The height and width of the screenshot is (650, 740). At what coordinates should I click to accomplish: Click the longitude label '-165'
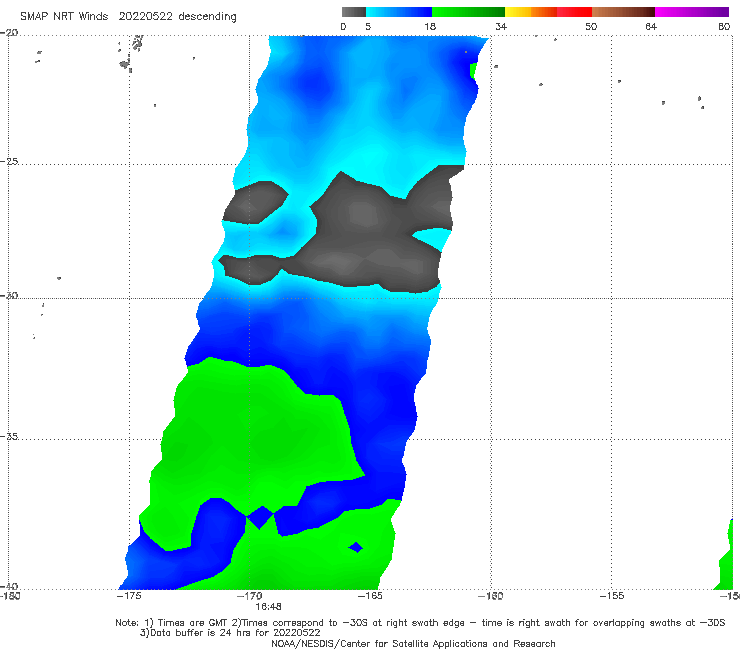pos(370,596)
